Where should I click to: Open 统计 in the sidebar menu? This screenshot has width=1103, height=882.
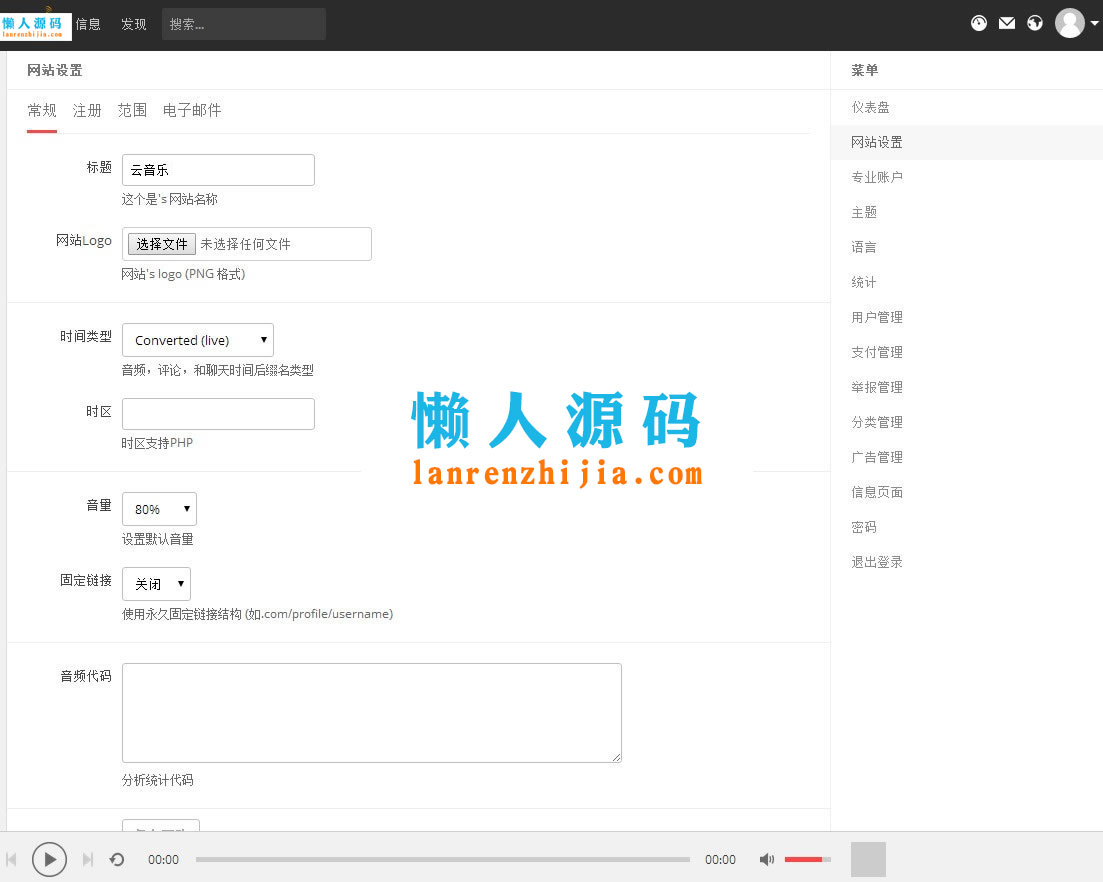864,282
